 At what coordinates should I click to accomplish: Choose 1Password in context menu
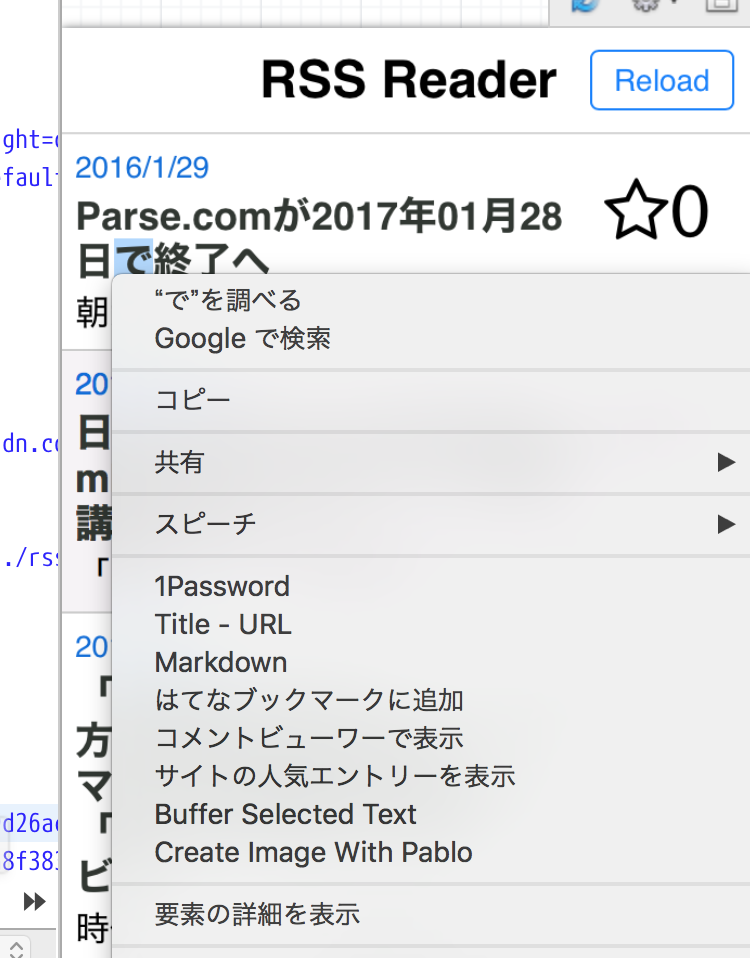coord(222,586)
